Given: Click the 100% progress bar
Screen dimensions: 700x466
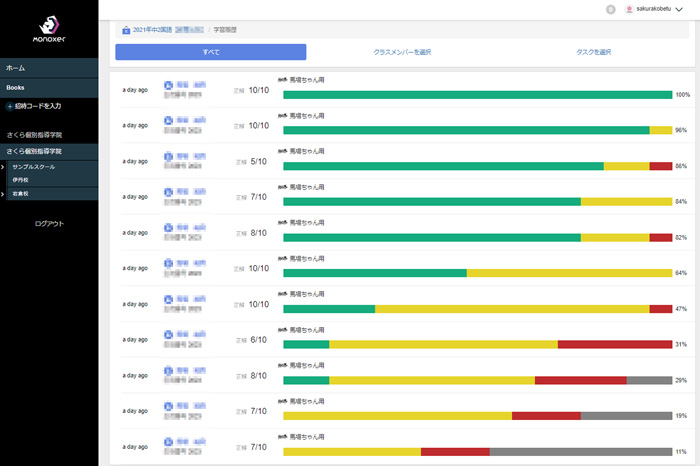Looking at the screenshot, I should click(x=477, y=95).
